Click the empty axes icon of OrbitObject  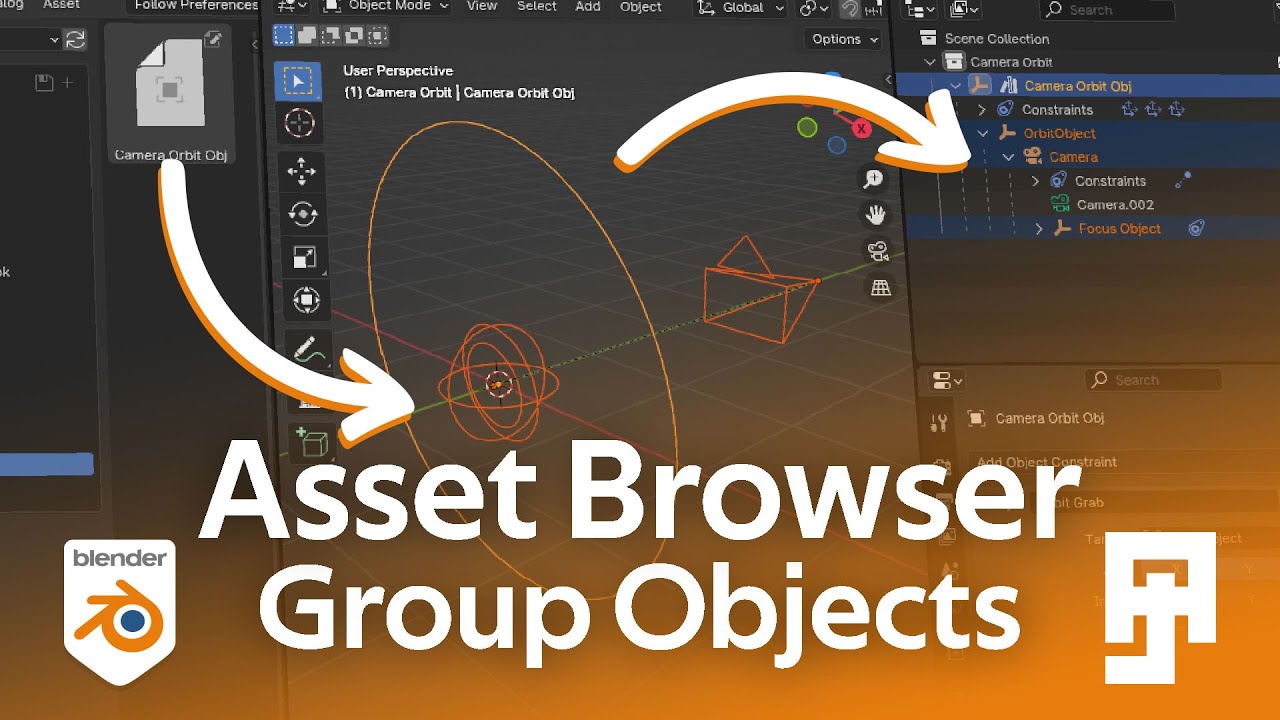point(1008,133)
